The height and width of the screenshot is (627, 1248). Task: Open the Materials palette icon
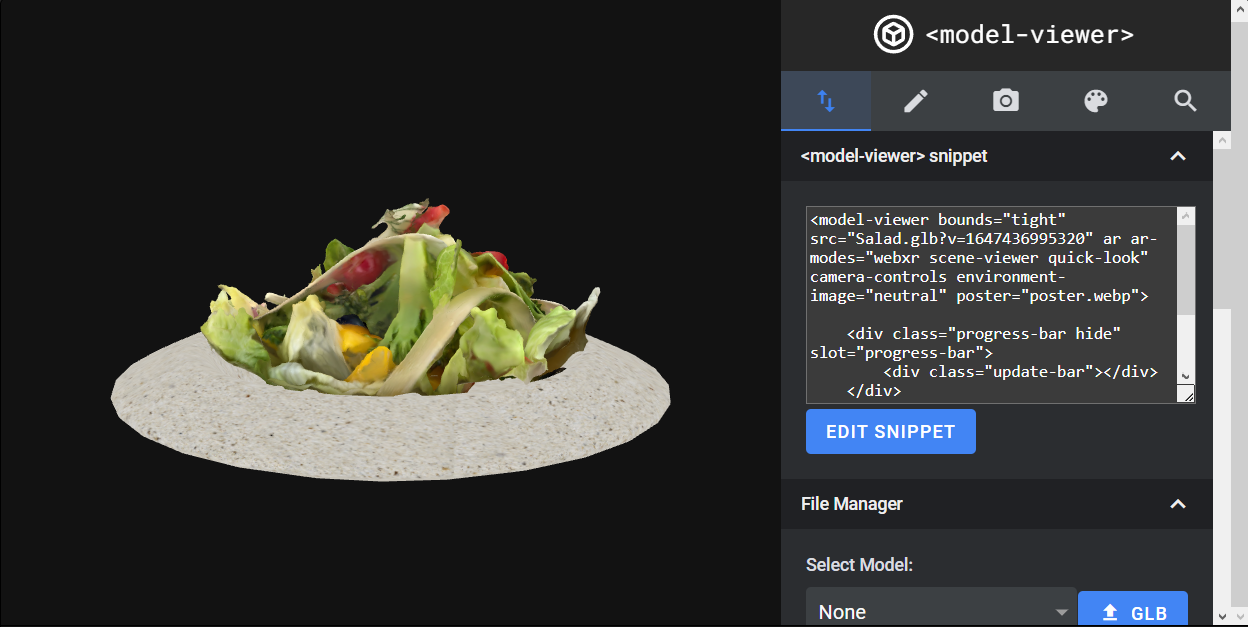(1095, 100)
